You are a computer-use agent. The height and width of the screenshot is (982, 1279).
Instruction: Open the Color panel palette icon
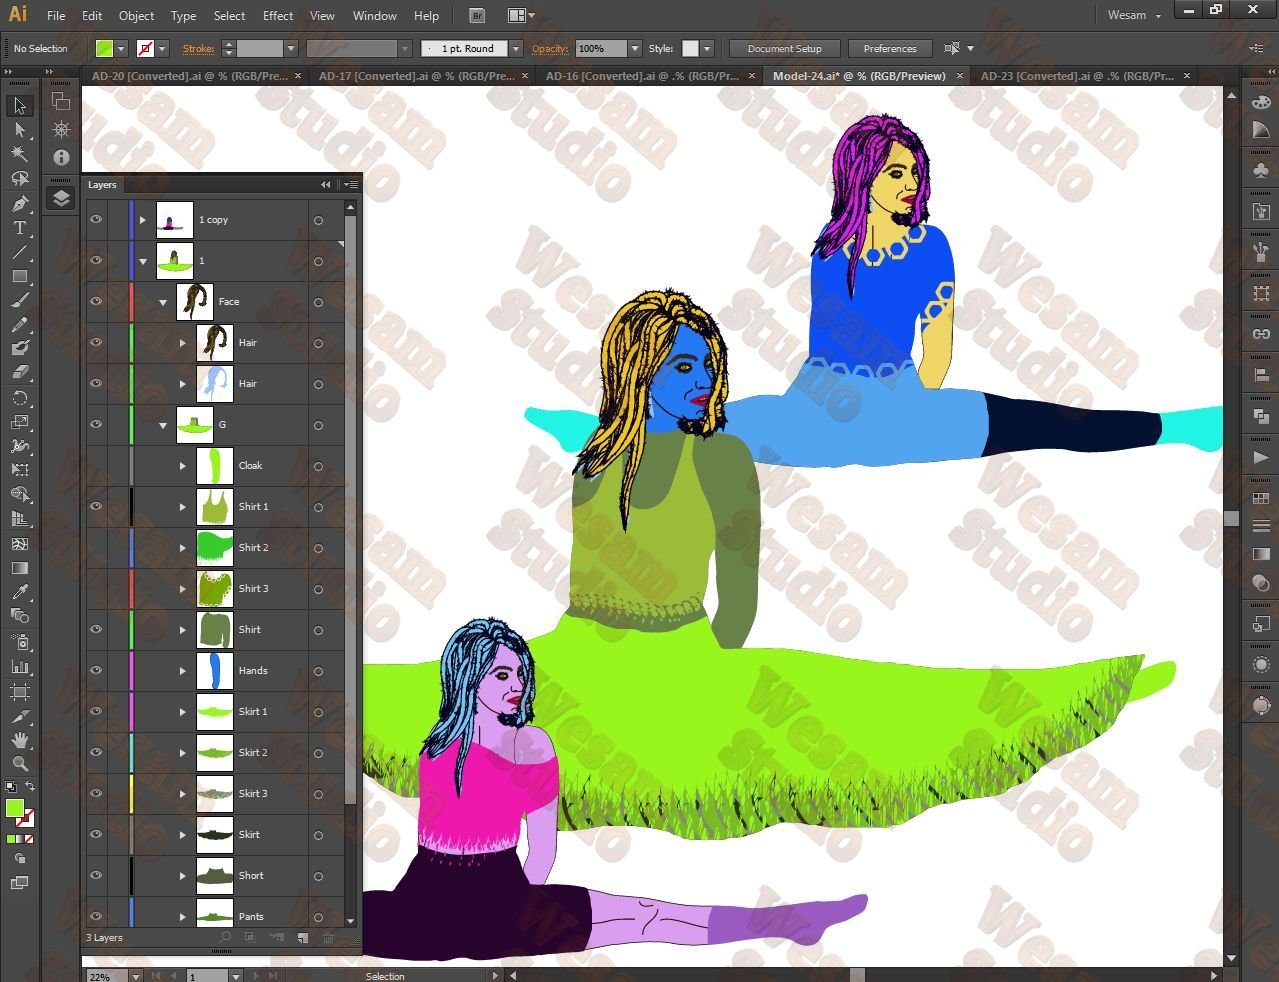[x=1261, y=101]
